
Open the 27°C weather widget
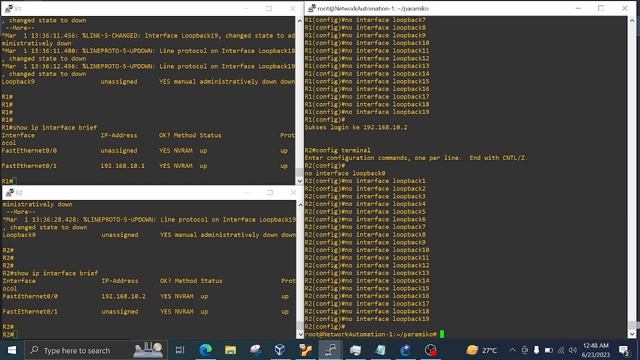click(482, 350)
